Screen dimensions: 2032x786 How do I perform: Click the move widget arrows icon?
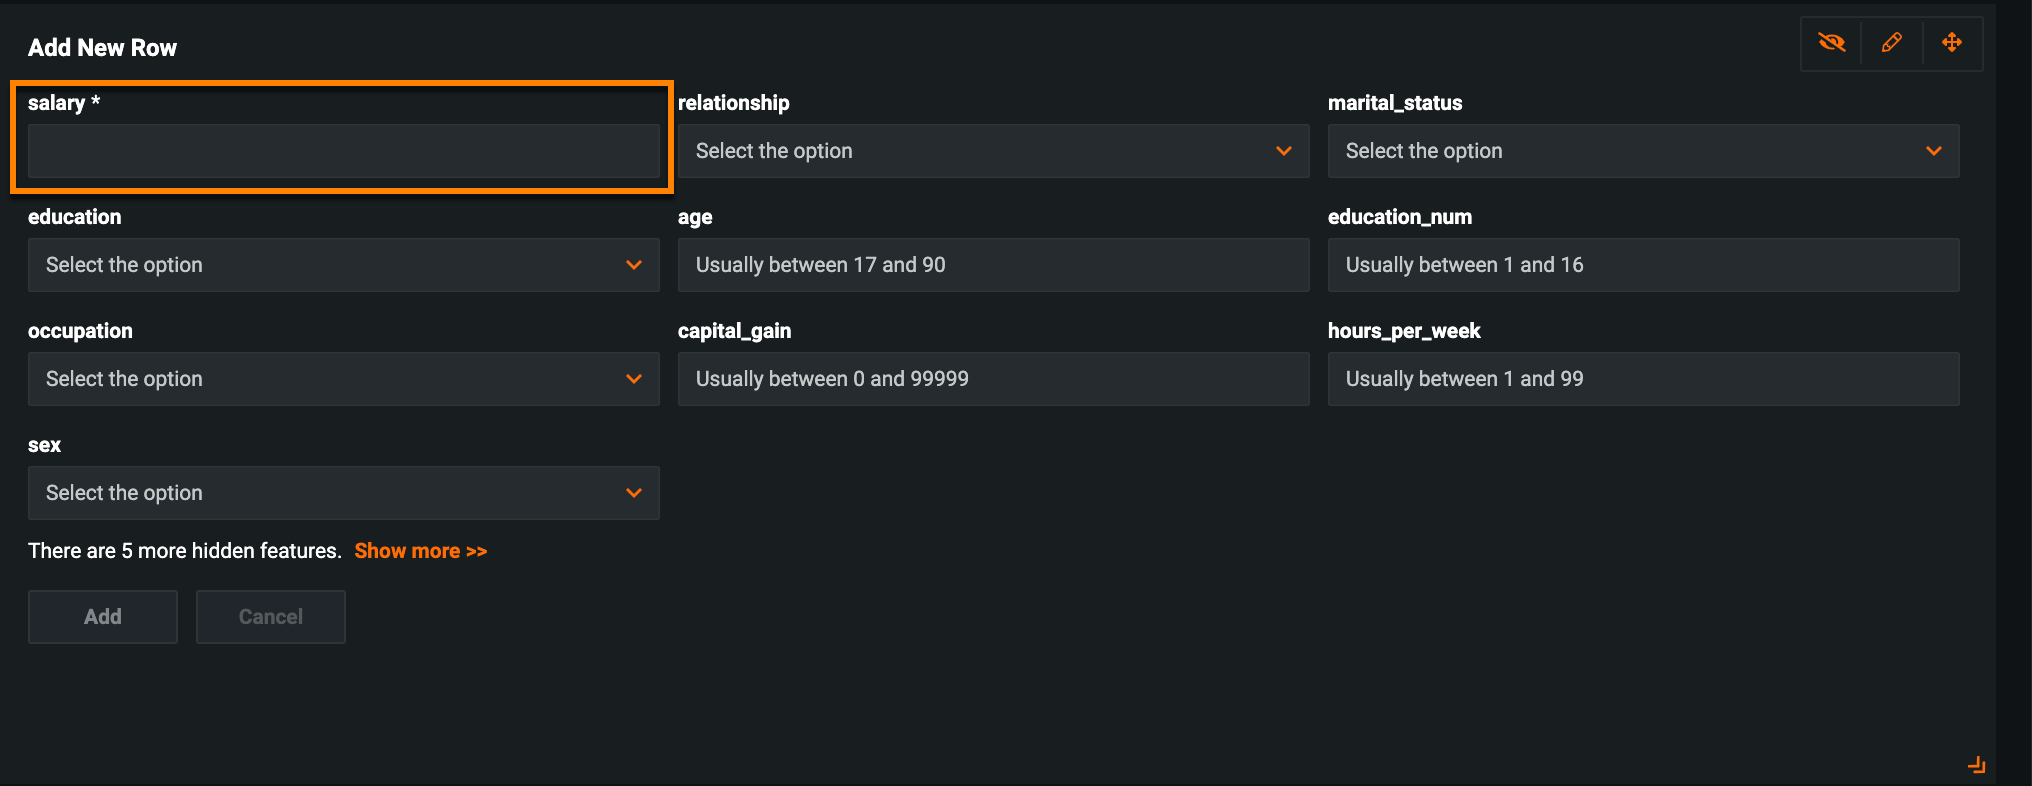click(1951, 43)
